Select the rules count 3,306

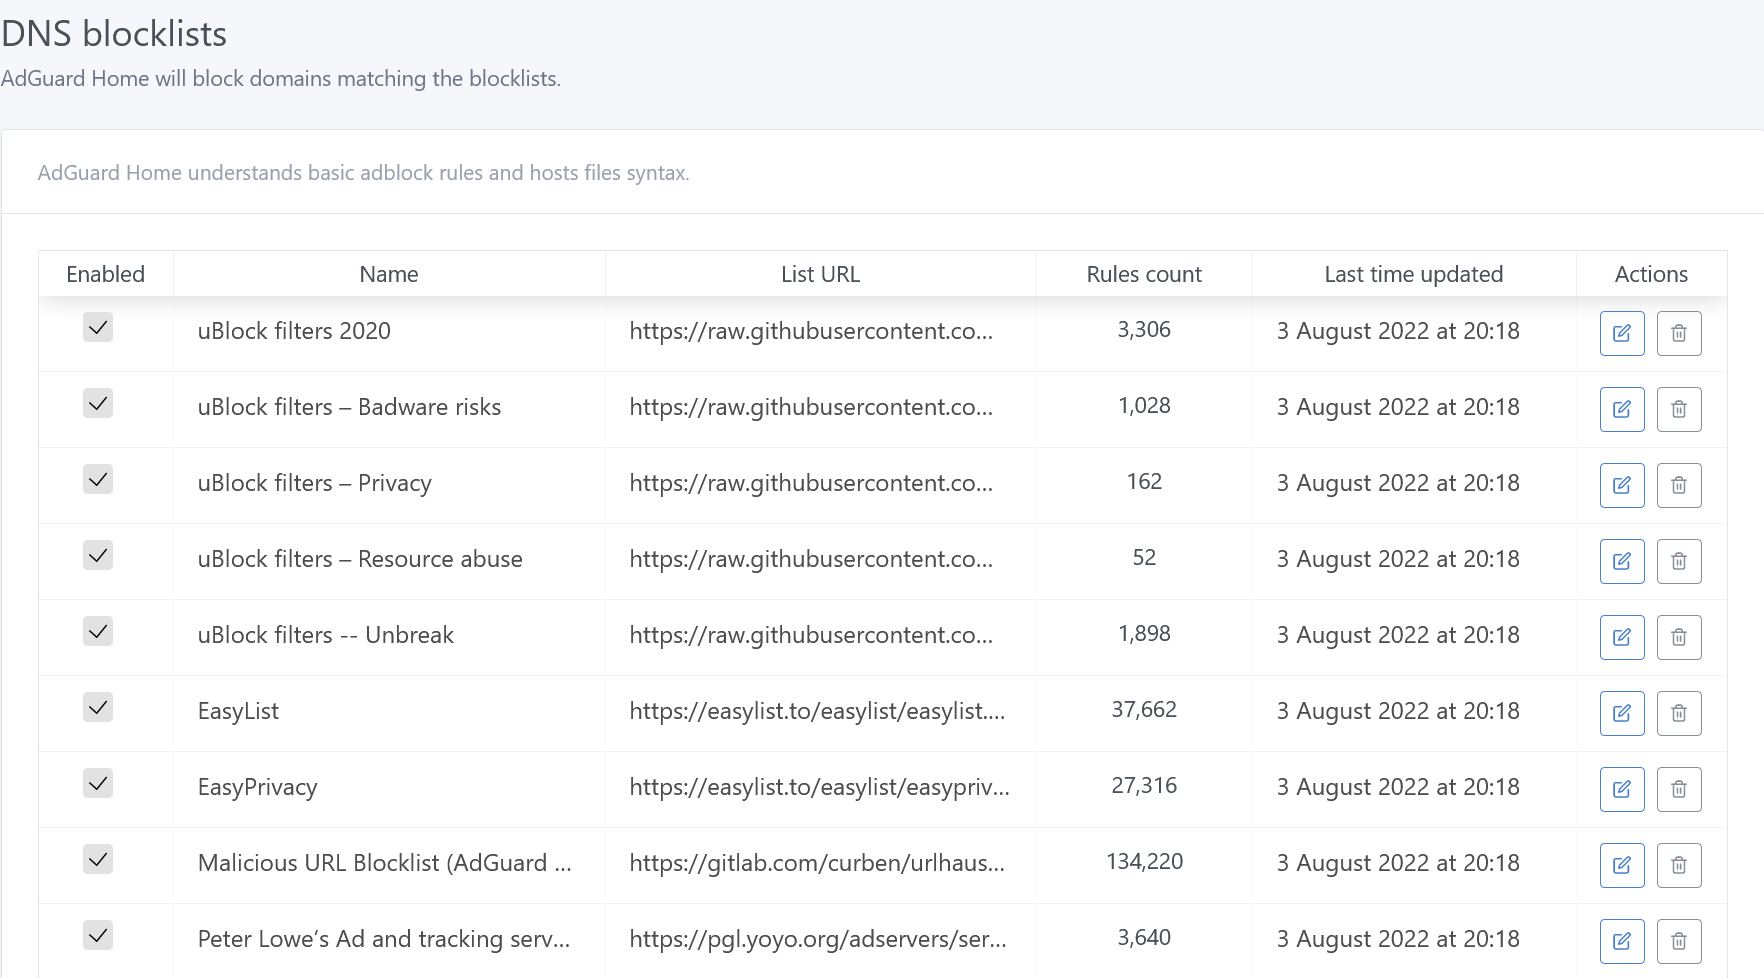pyautogui.click(x=1144, y=330)
